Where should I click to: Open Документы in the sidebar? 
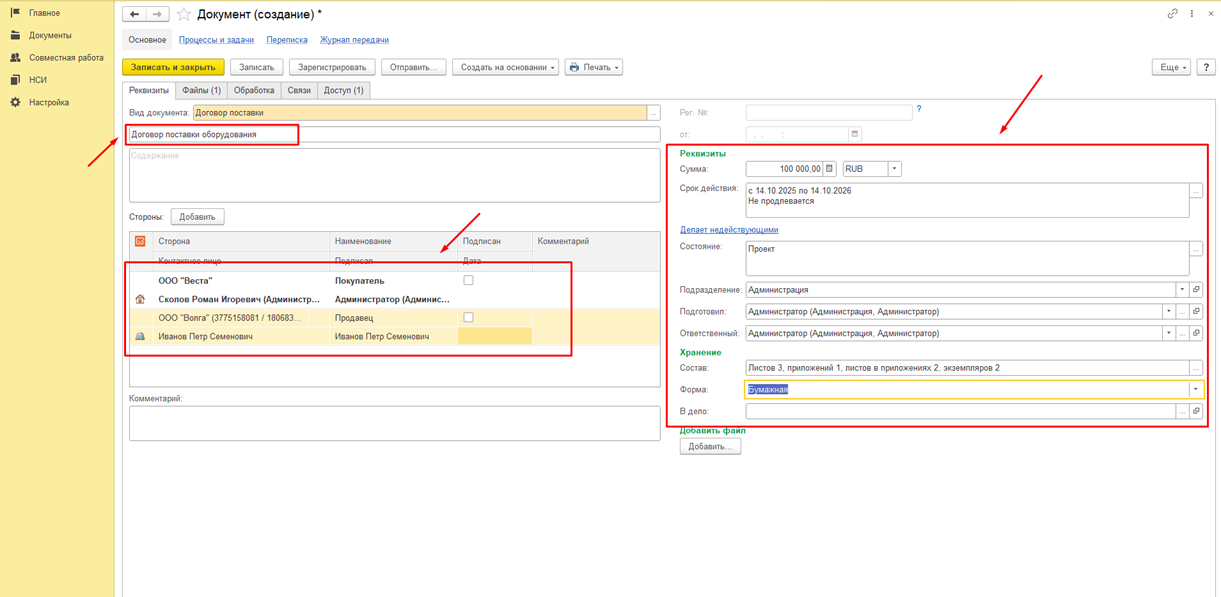click(50, 35)
